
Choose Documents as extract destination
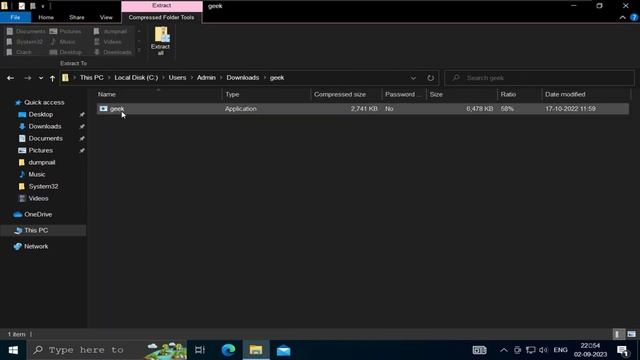click(26, 31)
